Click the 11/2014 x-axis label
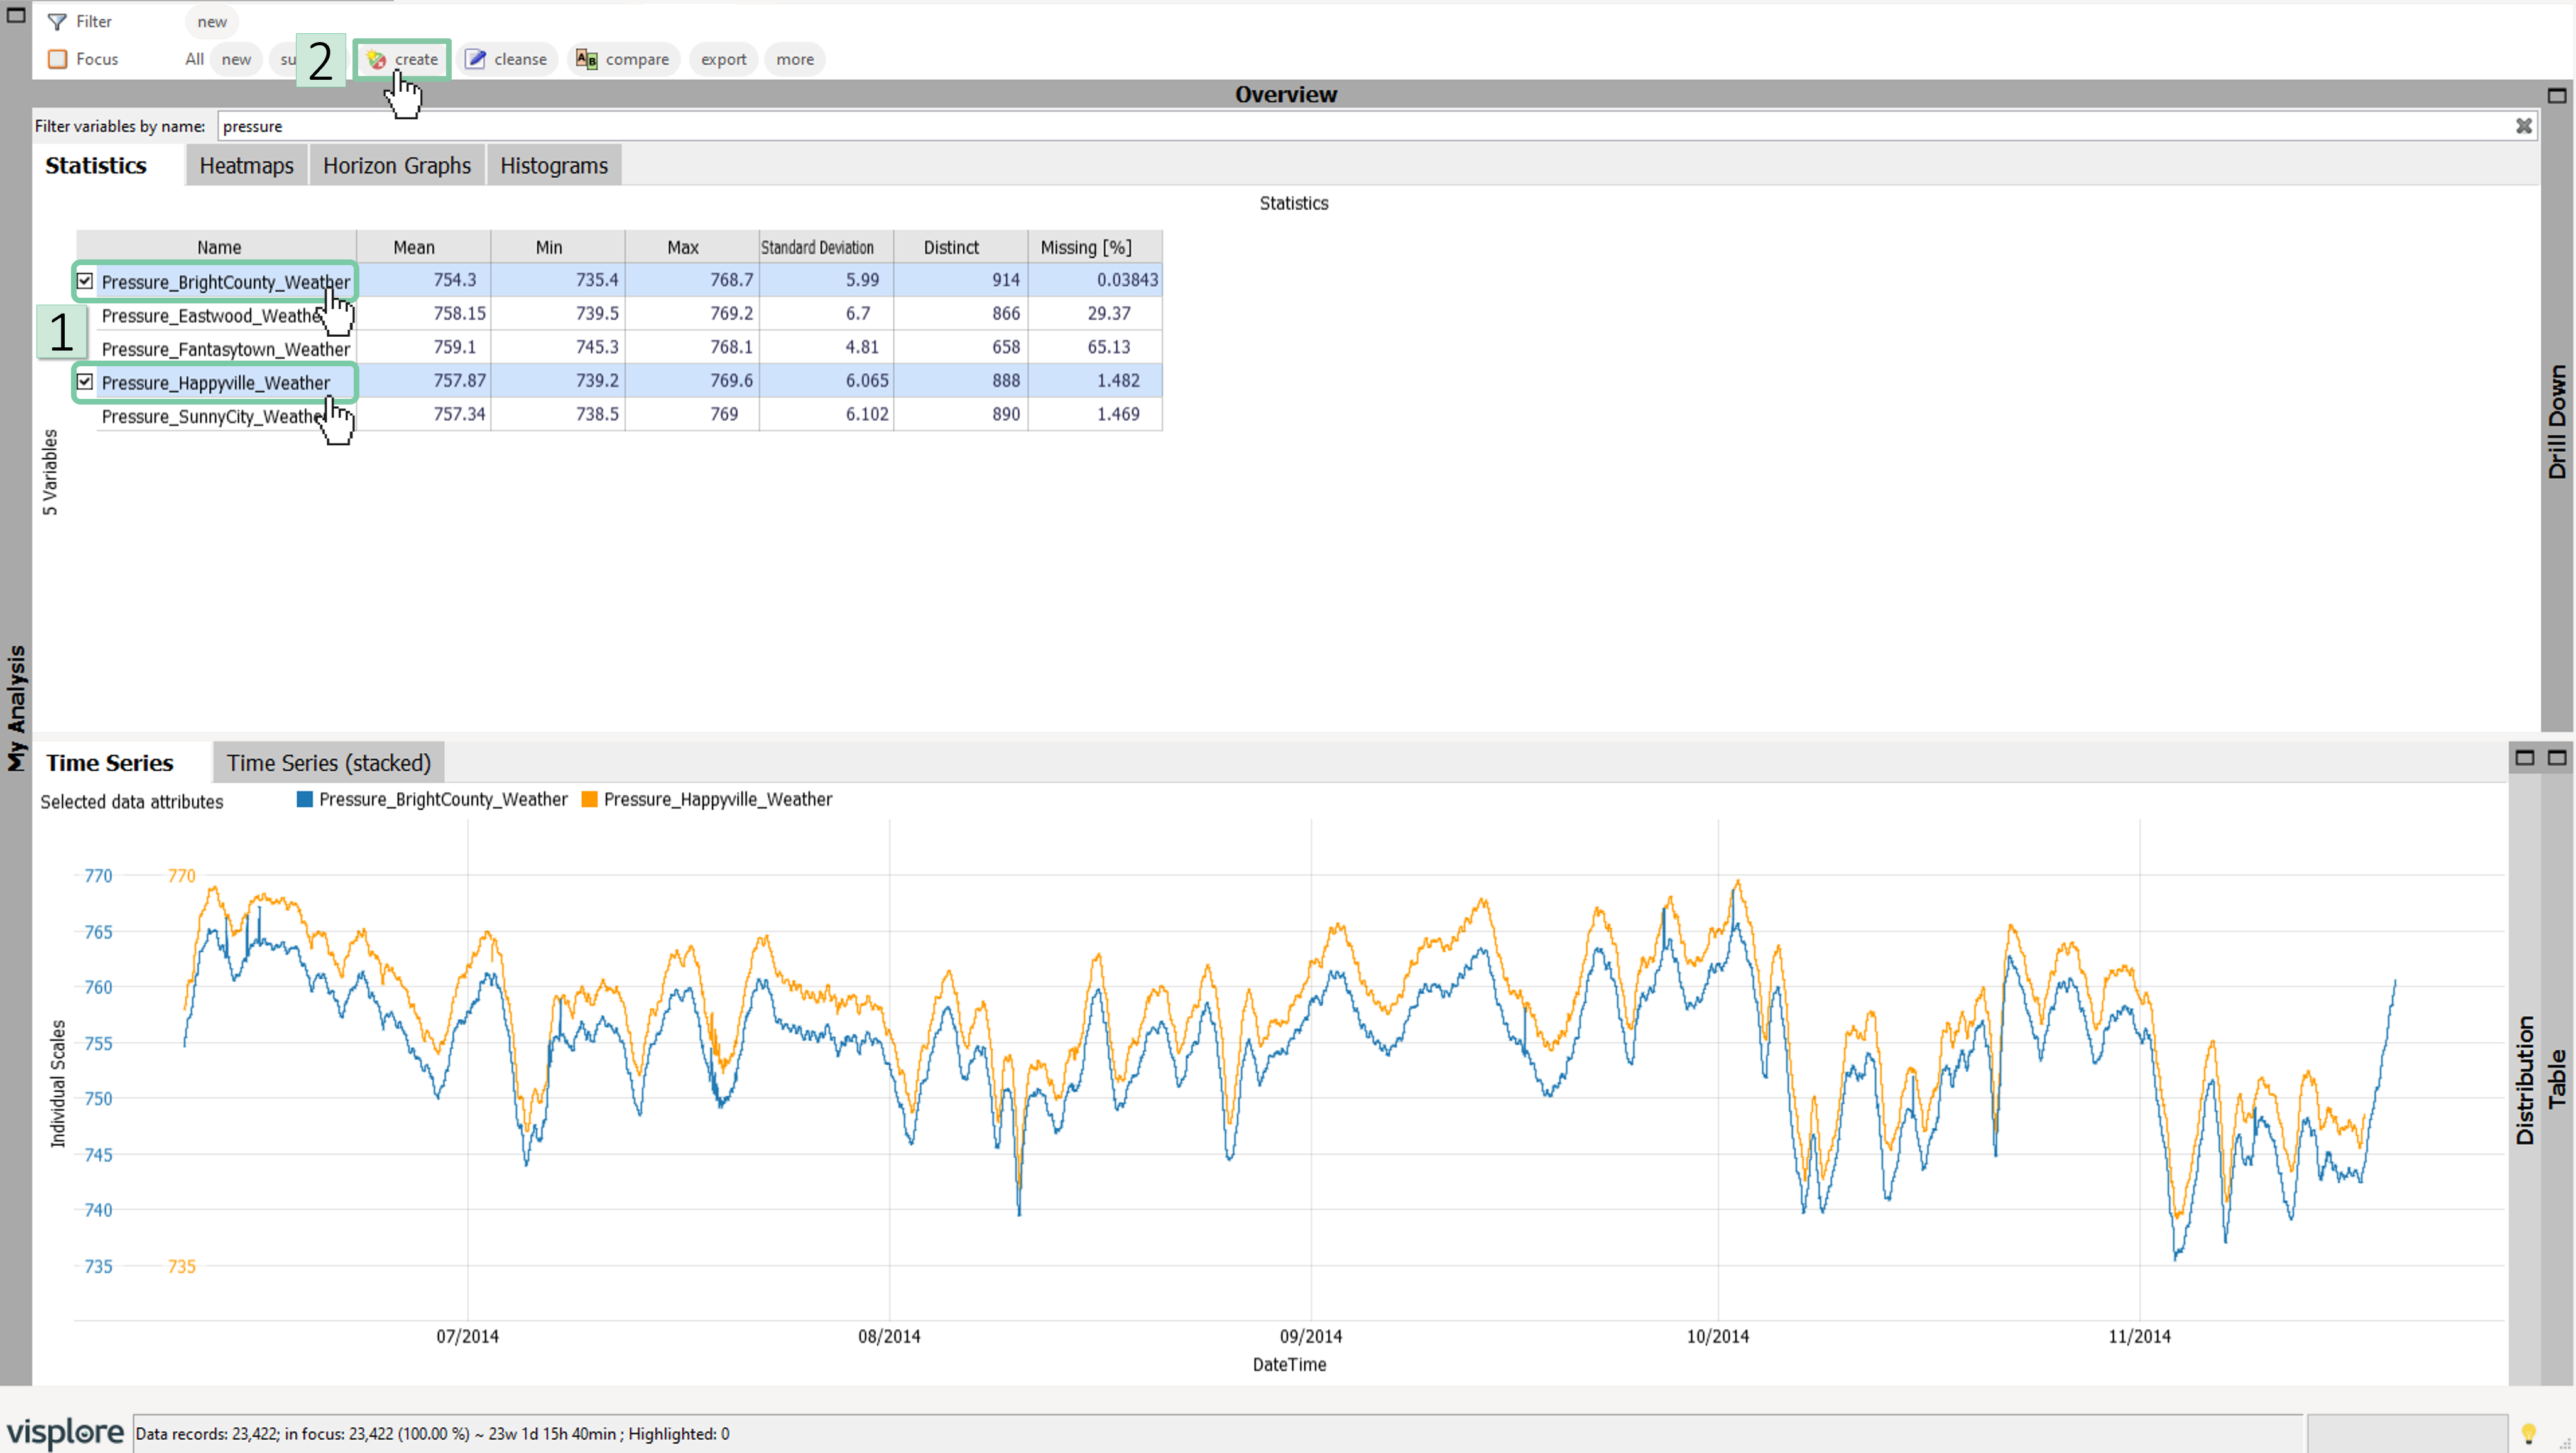The height and width of the screenshot is (1453, 2576). point(2140,1336)
